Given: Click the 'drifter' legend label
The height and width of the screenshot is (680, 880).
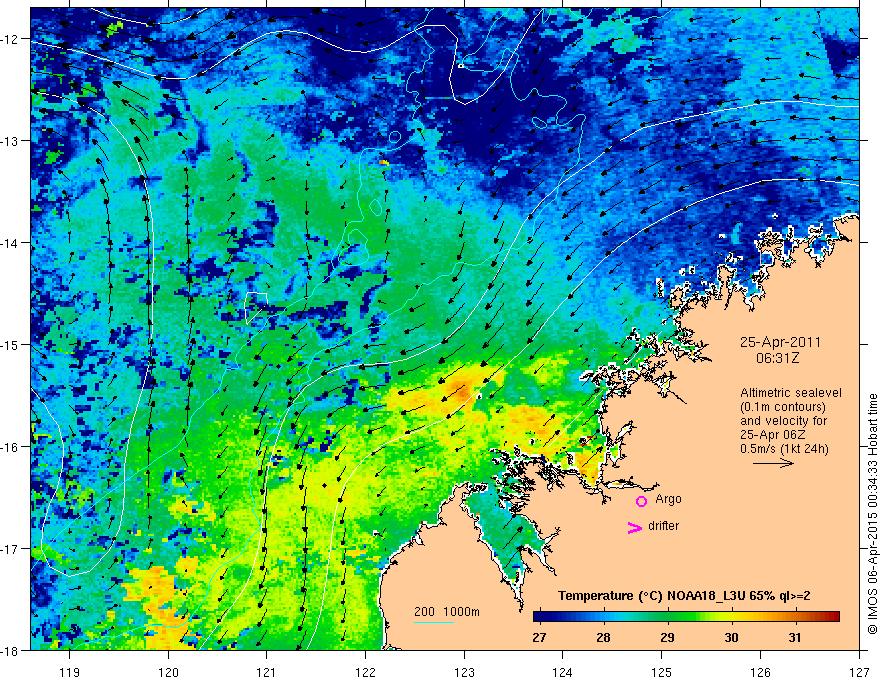Looking at the screenshot, I should coord(663,526).
